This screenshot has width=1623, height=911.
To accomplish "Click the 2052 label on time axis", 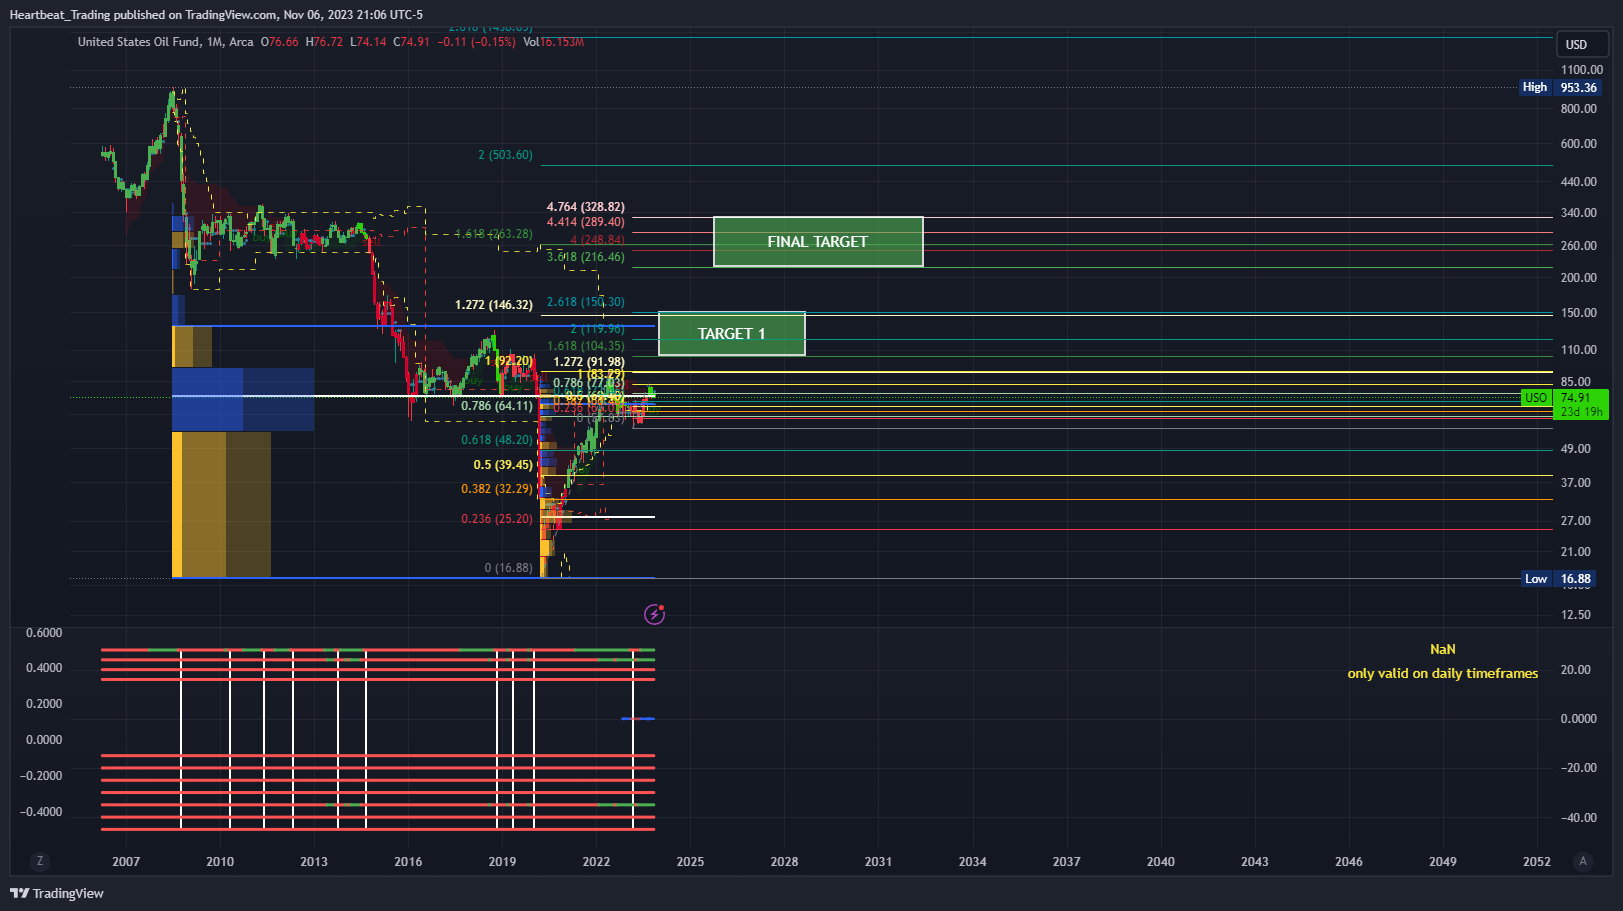I will click(x=1536, y=862).
